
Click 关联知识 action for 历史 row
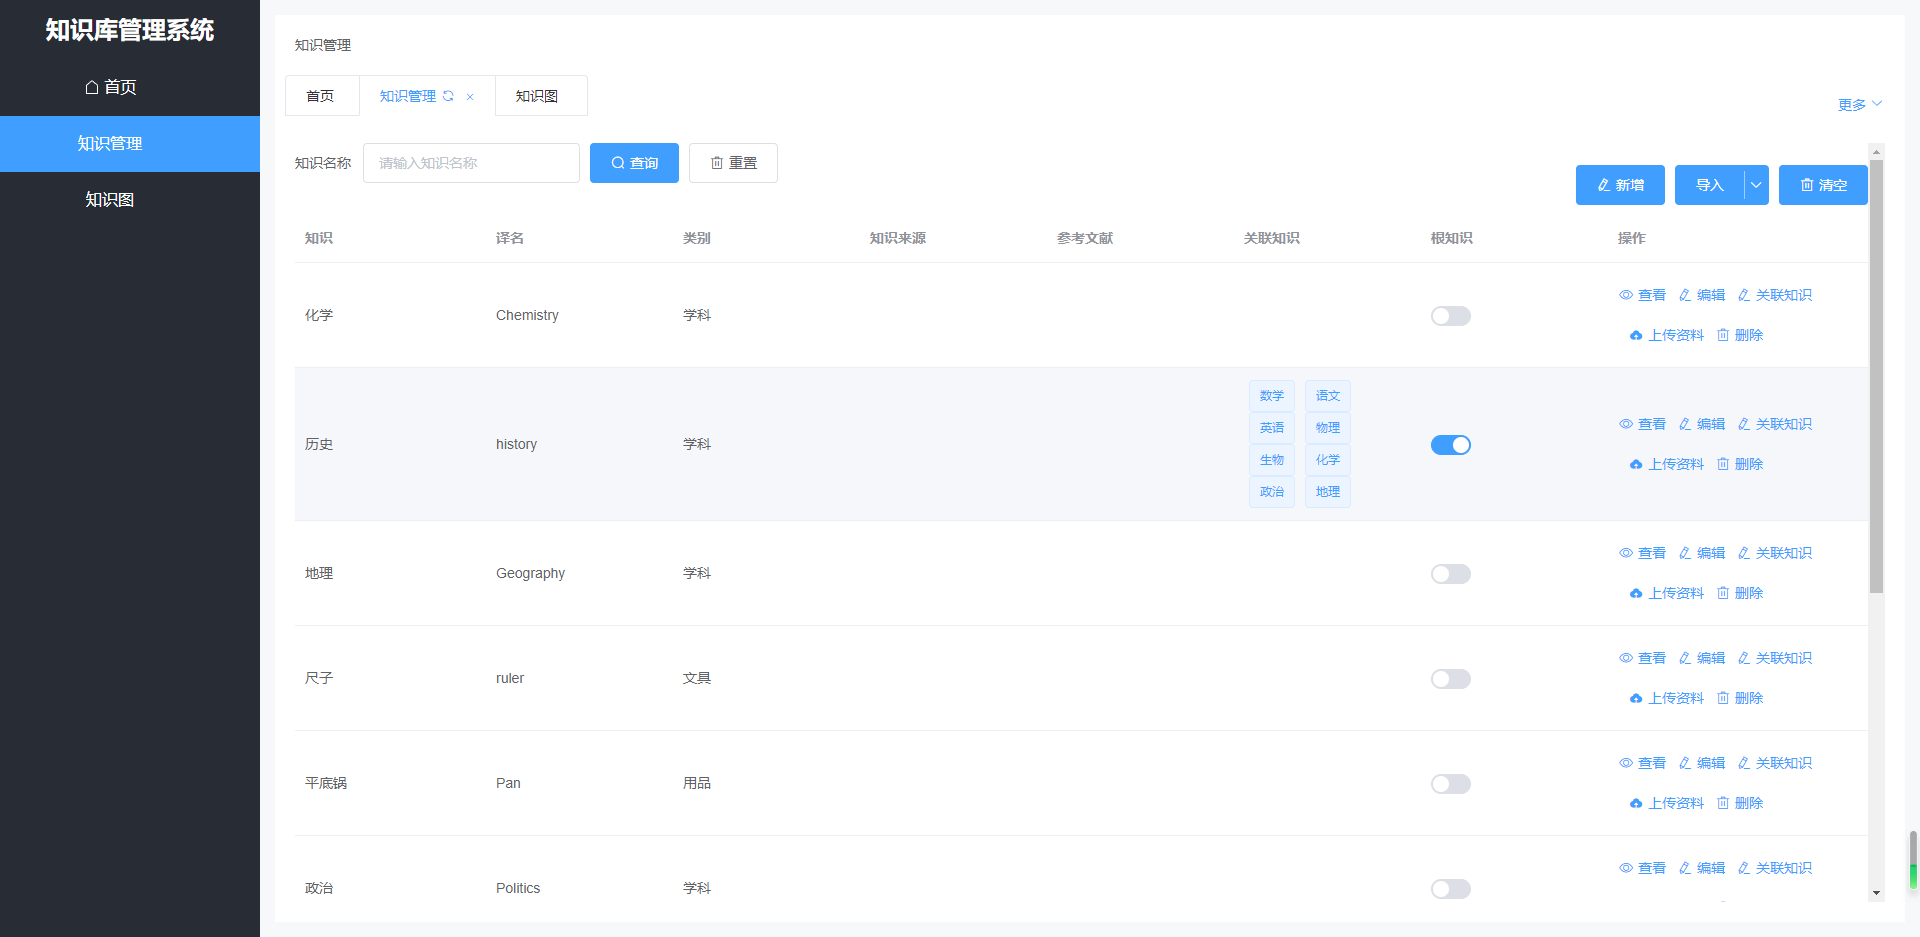[x=1775, y=424]
